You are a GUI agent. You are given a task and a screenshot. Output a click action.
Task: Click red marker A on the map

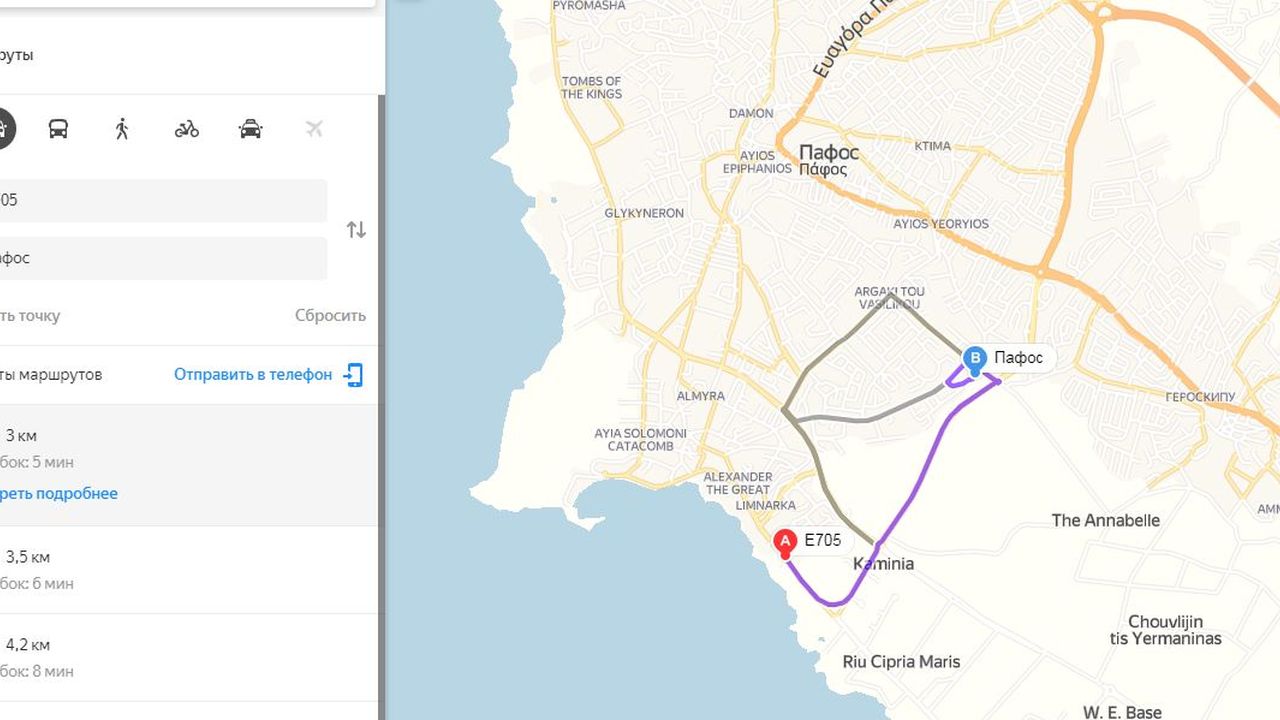[785, 543]
